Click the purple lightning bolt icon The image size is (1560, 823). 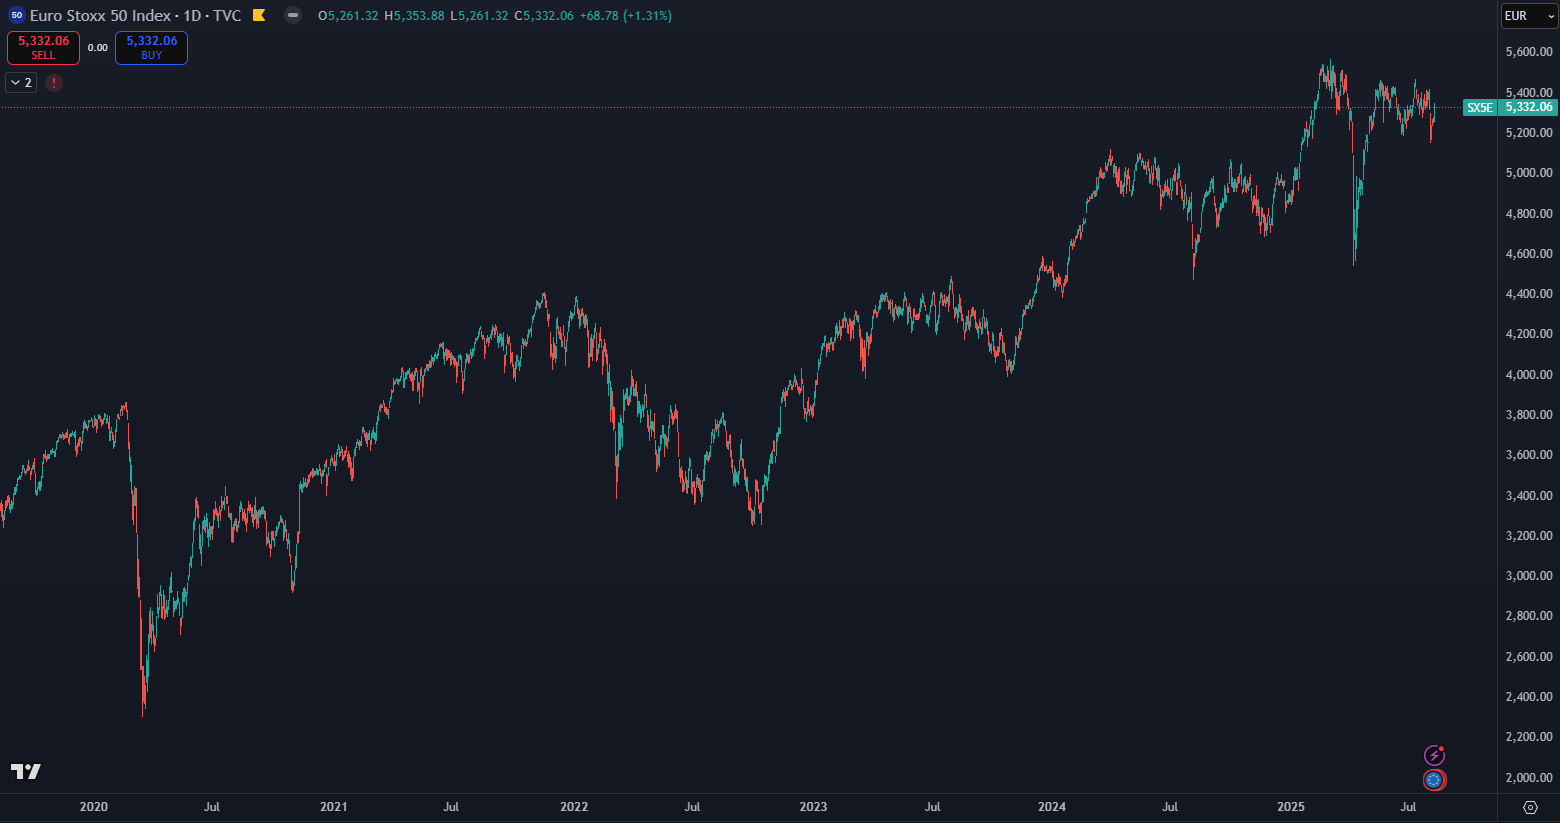[x=1435, y=755]
